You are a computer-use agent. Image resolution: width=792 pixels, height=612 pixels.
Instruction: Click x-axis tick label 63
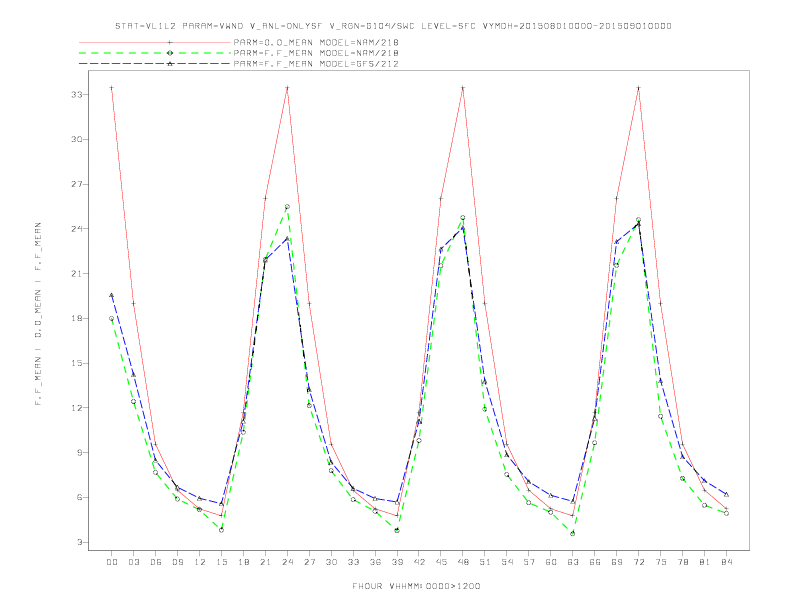(573, 562)
